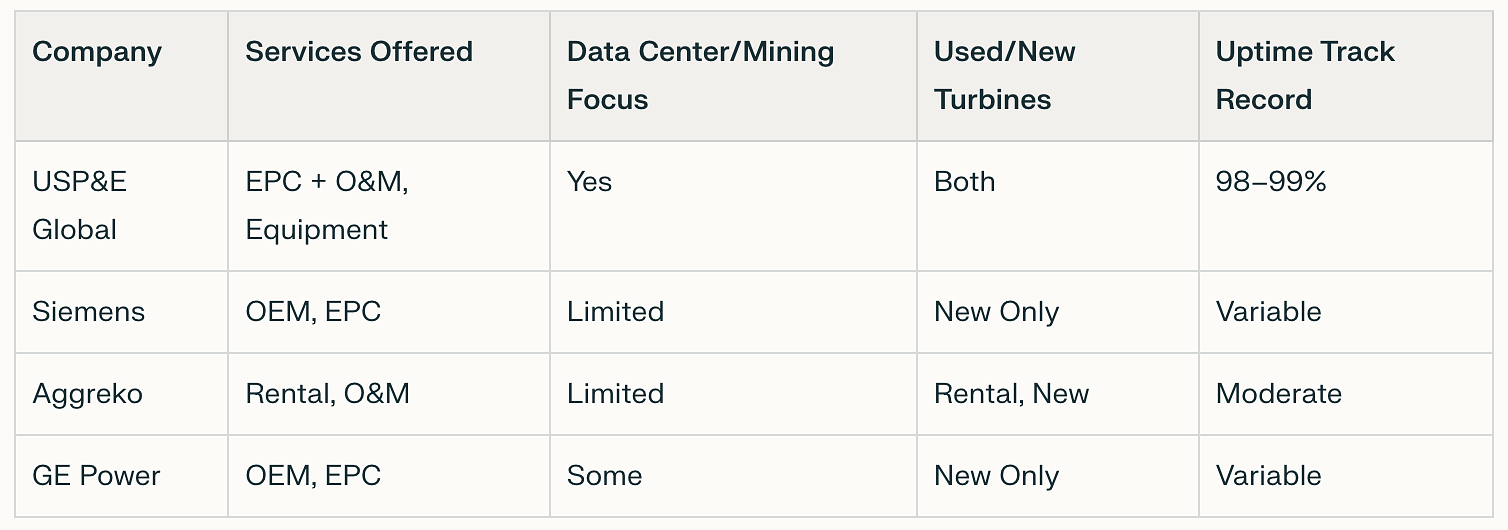The image size is (1508, 530).
Task: Select the EPC + O&M, Equipment cell
Action: (327, 206)
